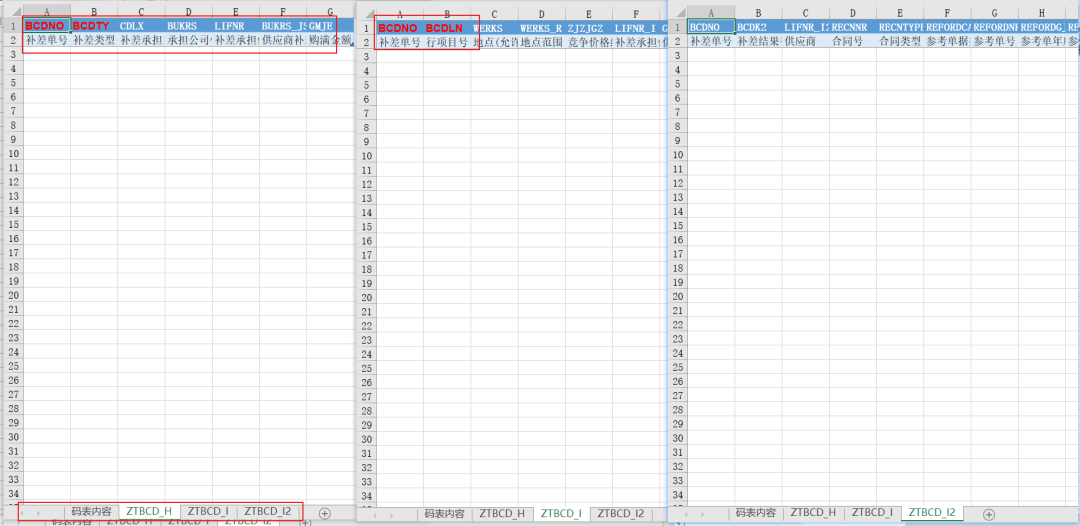
Task: Select all cells via middle window corner
Action: [365, 13]
